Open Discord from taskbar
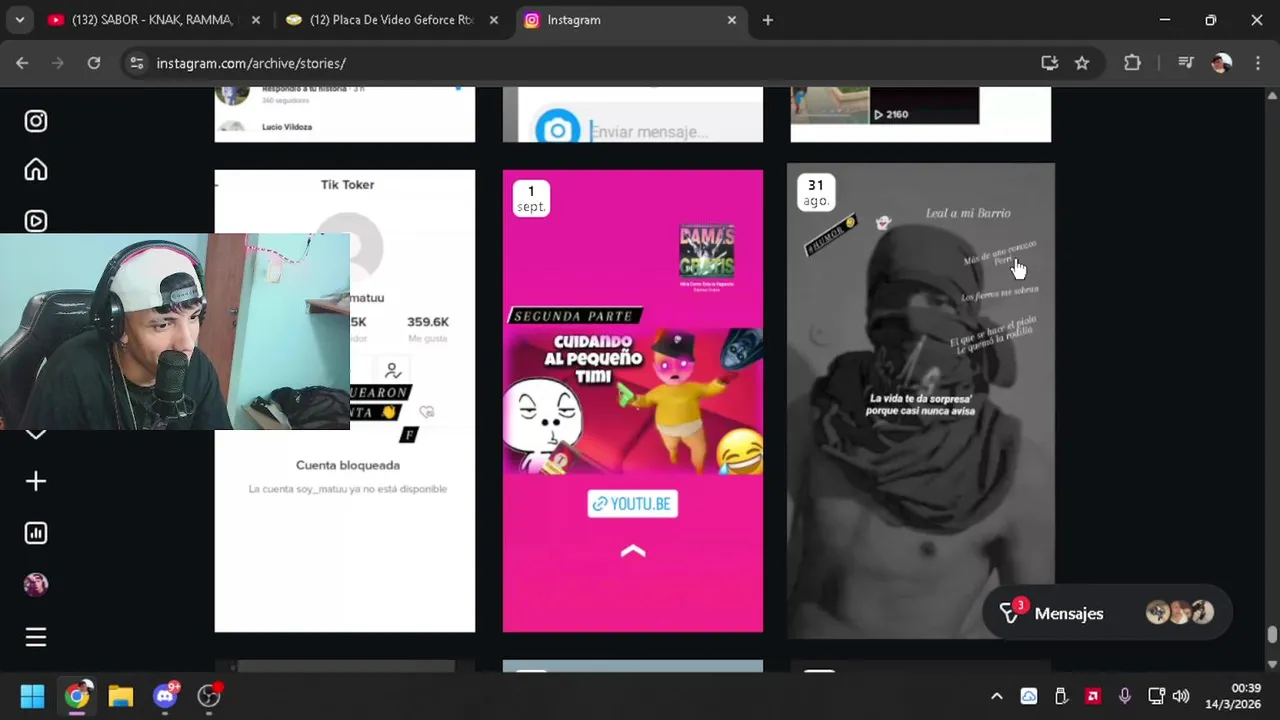The image size is (1280, 720). click(166, 696)
